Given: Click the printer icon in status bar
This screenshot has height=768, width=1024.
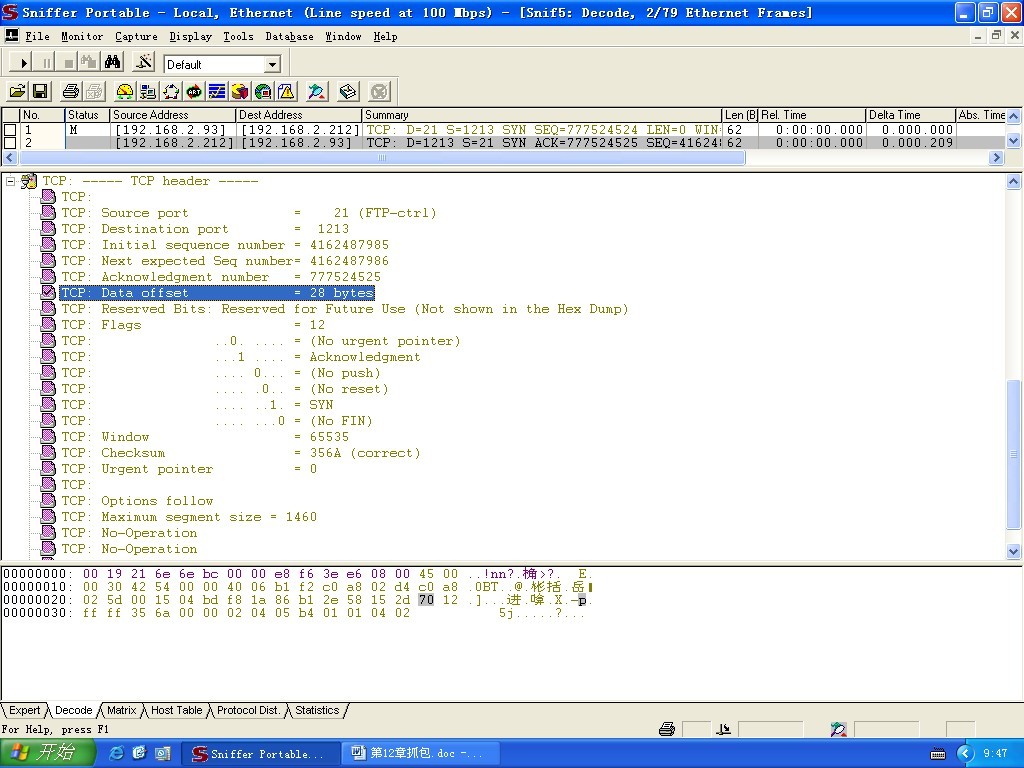Looking at the screenshot, I should 667,729.
